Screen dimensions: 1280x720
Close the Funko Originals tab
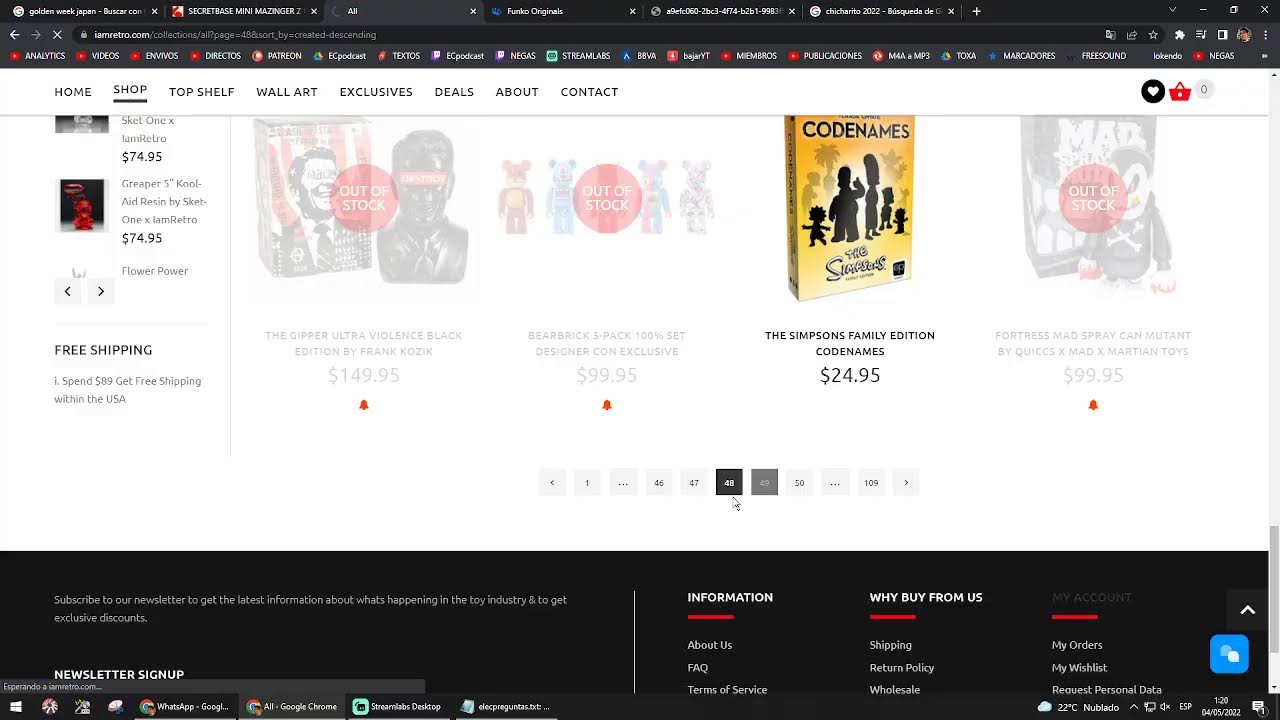click(632, 11)
